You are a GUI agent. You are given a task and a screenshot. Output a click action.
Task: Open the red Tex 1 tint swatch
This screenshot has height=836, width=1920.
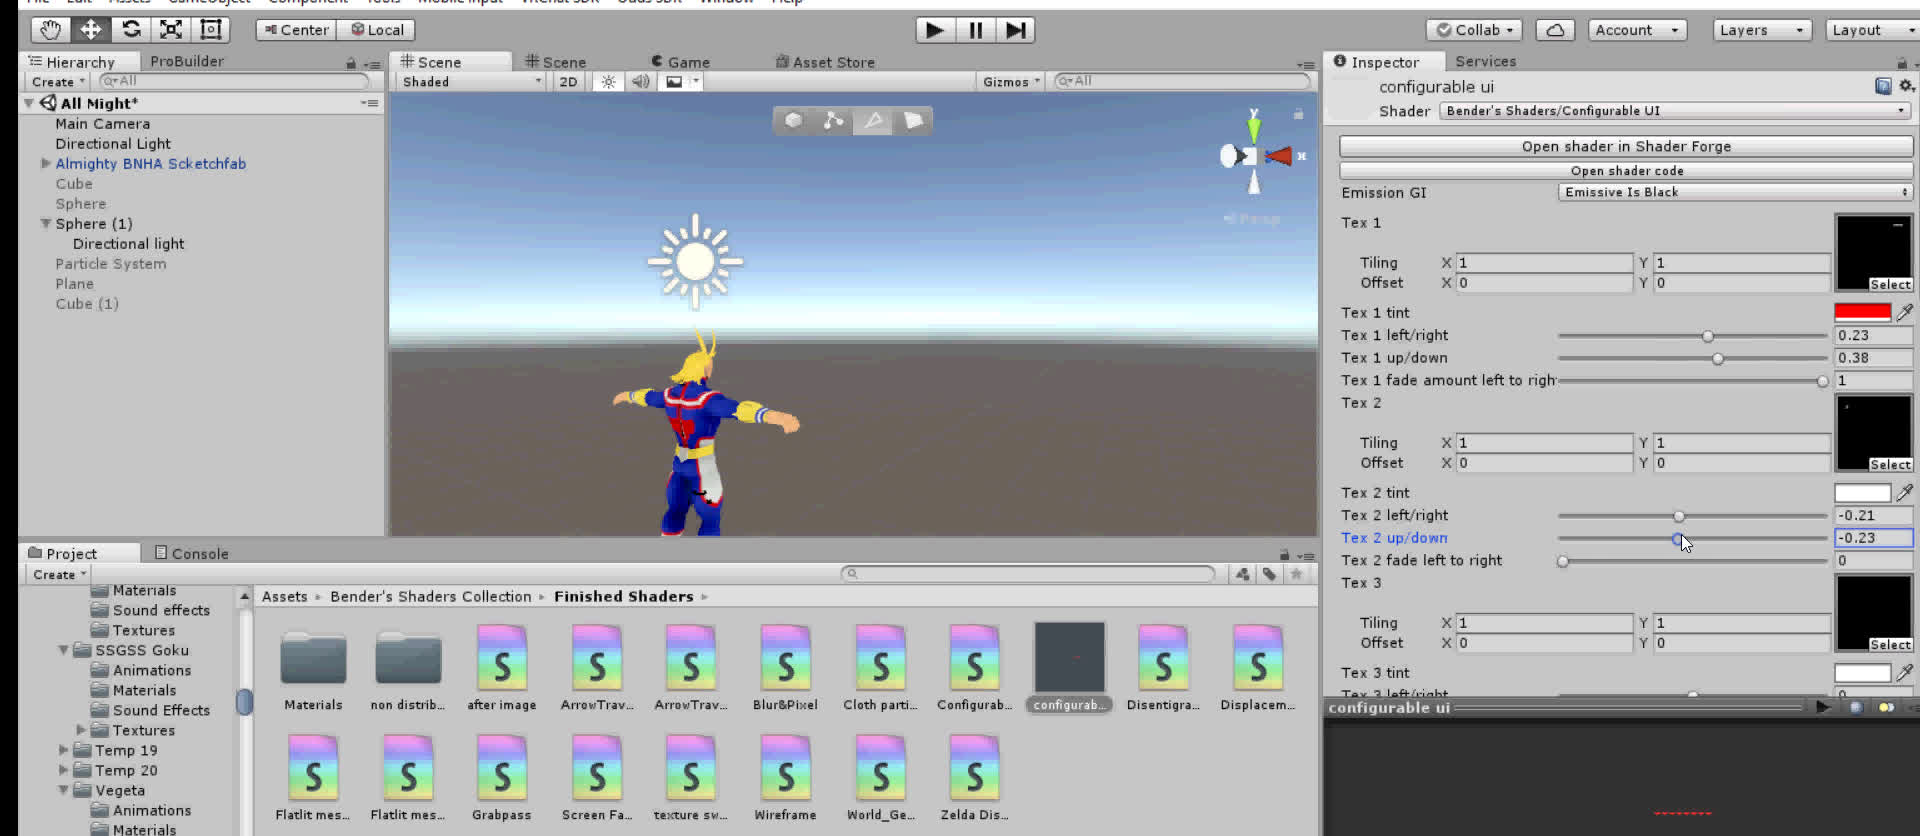1862,312
